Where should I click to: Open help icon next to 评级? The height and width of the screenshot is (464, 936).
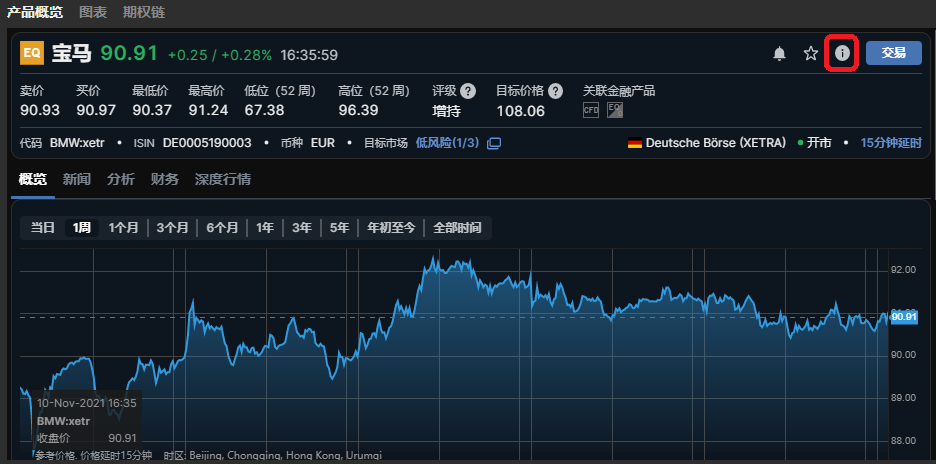pyautogui.click(x=468, y=91)
